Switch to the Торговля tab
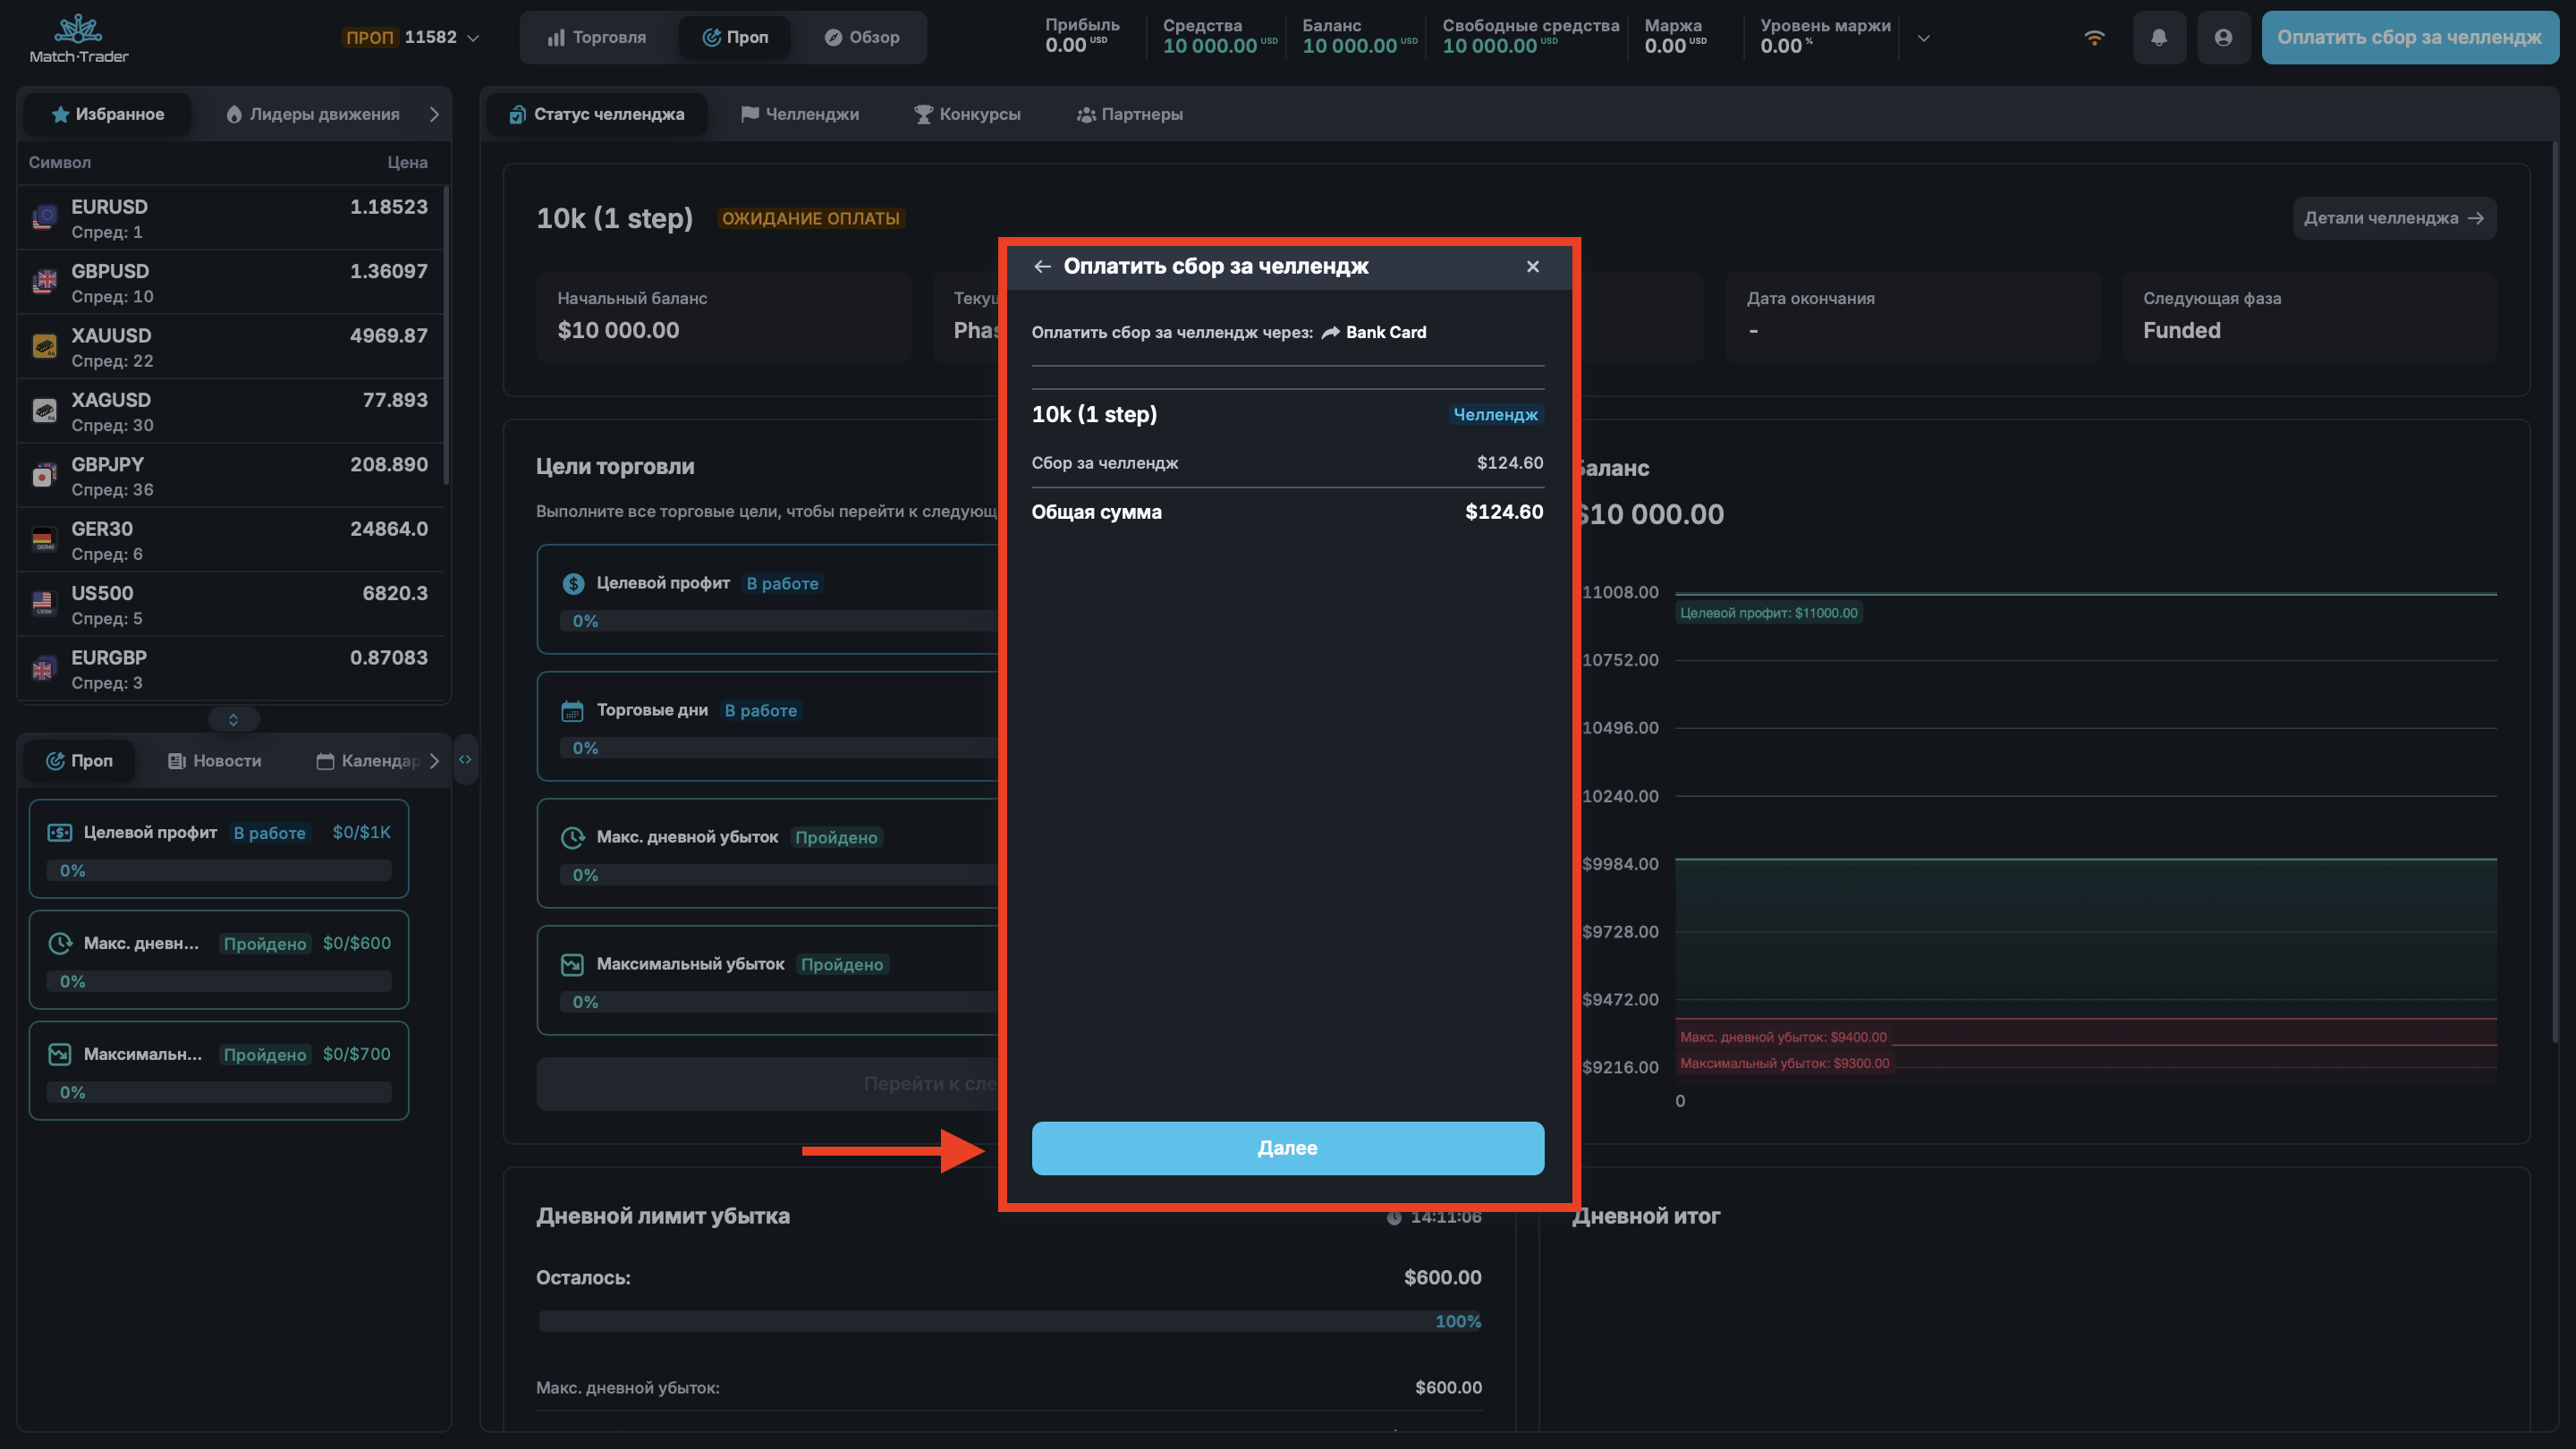 point(597,38)
